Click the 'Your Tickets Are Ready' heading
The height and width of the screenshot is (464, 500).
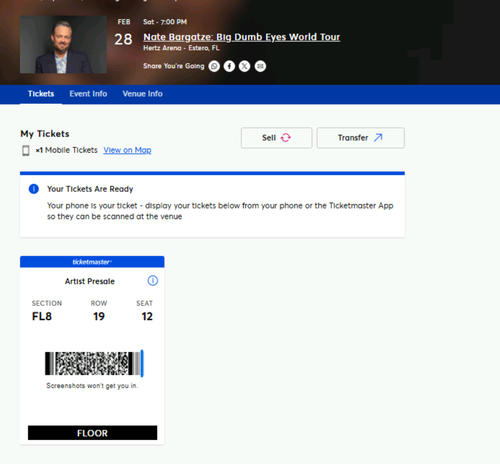(90, 189)
